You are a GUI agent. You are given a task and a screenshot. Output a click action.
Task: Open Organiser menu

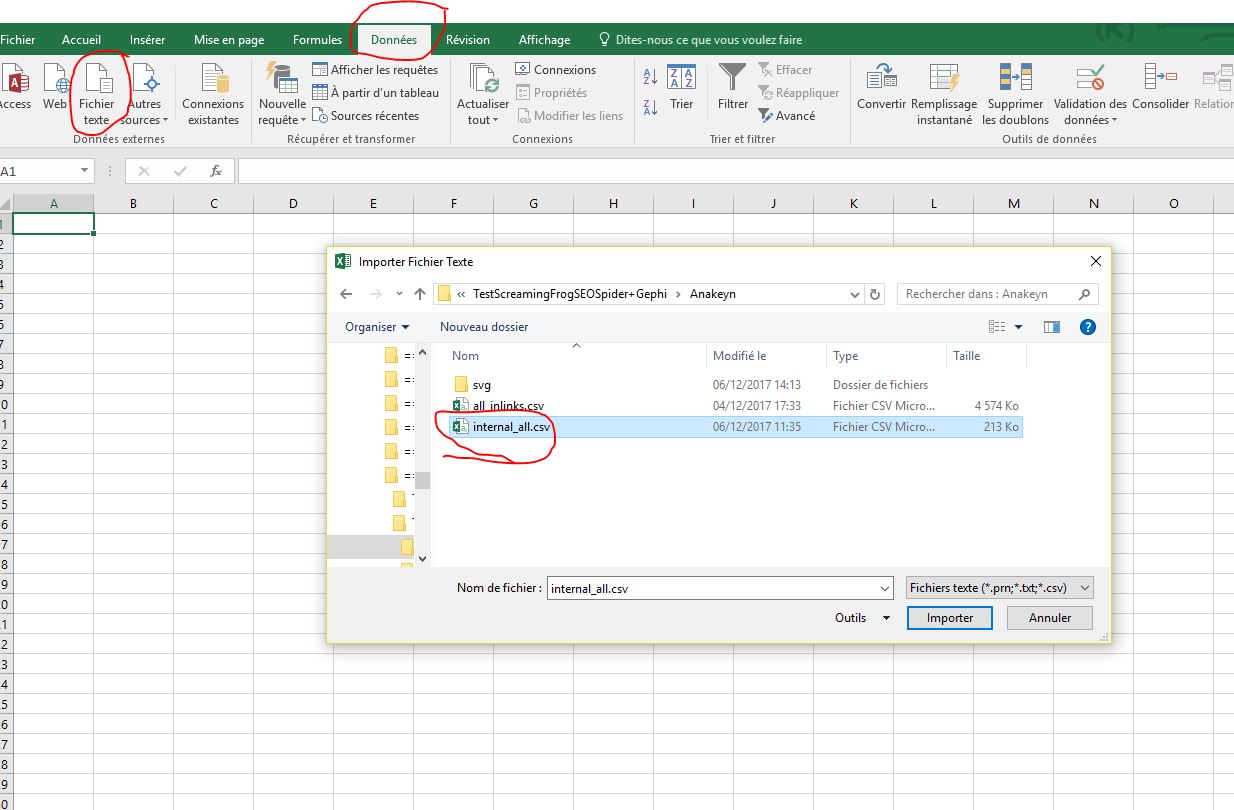tap(377, 327)
